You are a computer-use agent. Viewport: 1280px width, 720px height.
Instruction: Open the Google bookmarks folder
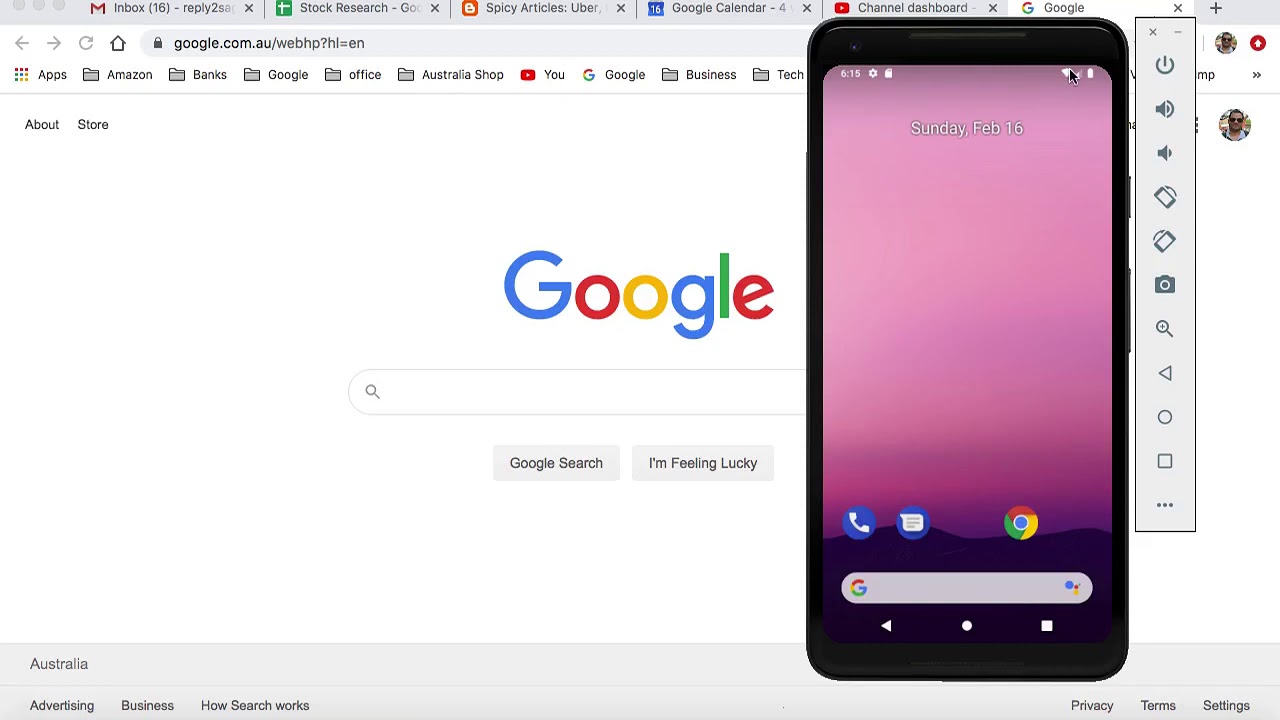(276, 75)
